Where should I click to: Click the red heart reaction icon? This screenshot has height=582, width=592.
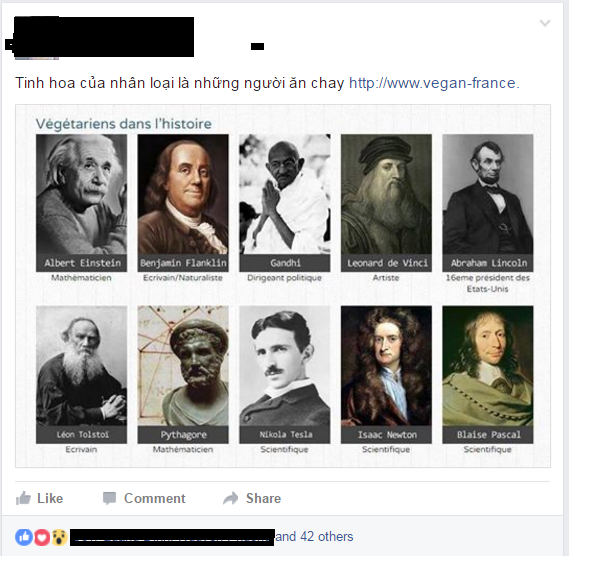click(x=42, y=537)
